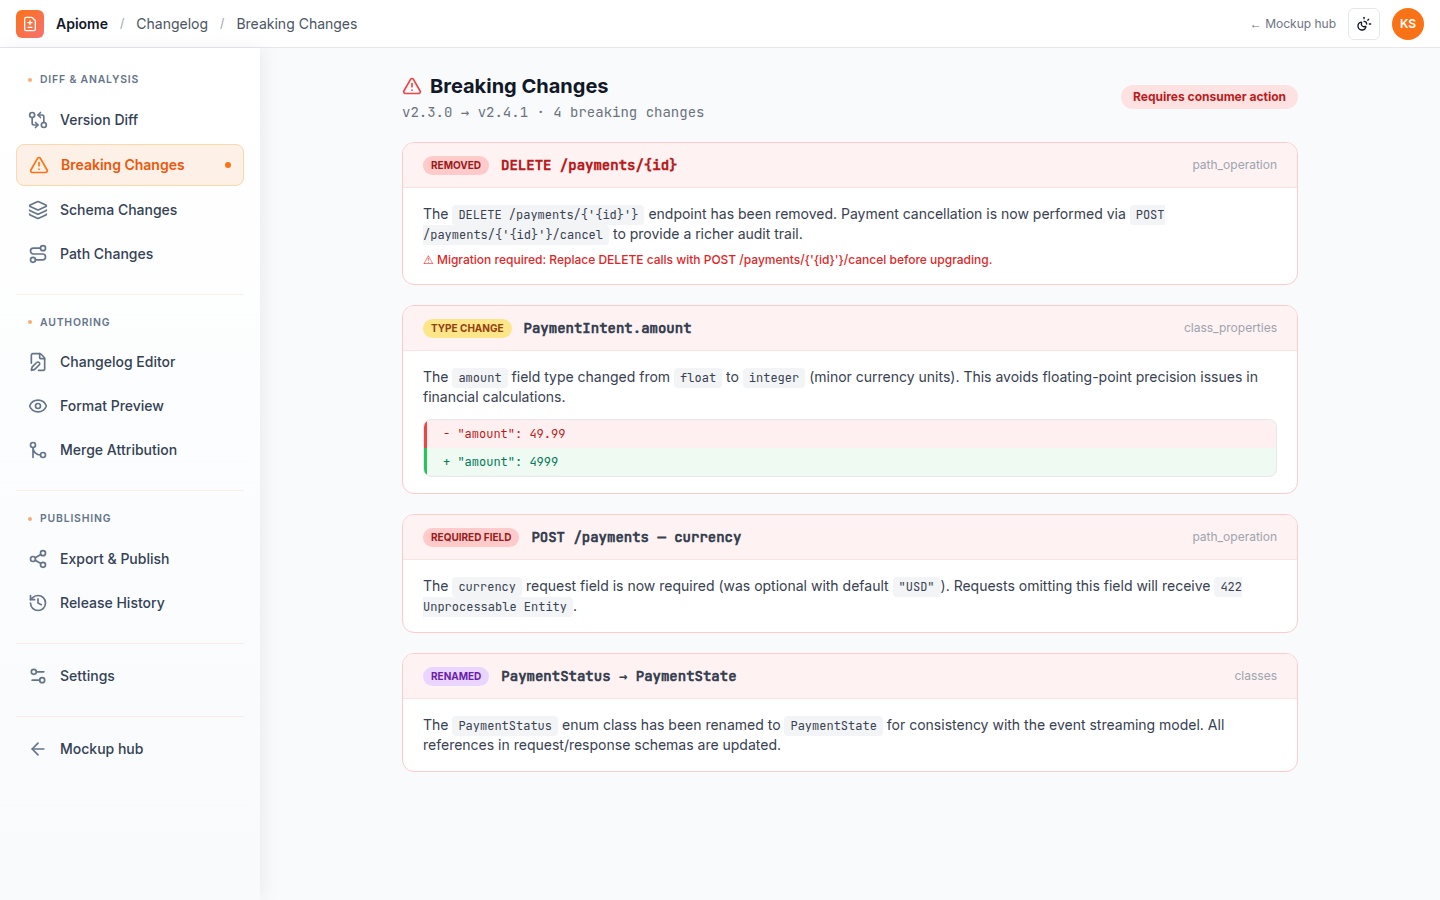Screen dimensions: 1440x900
Task: Click the added diff line "amount": 4999
Action: 851,462
